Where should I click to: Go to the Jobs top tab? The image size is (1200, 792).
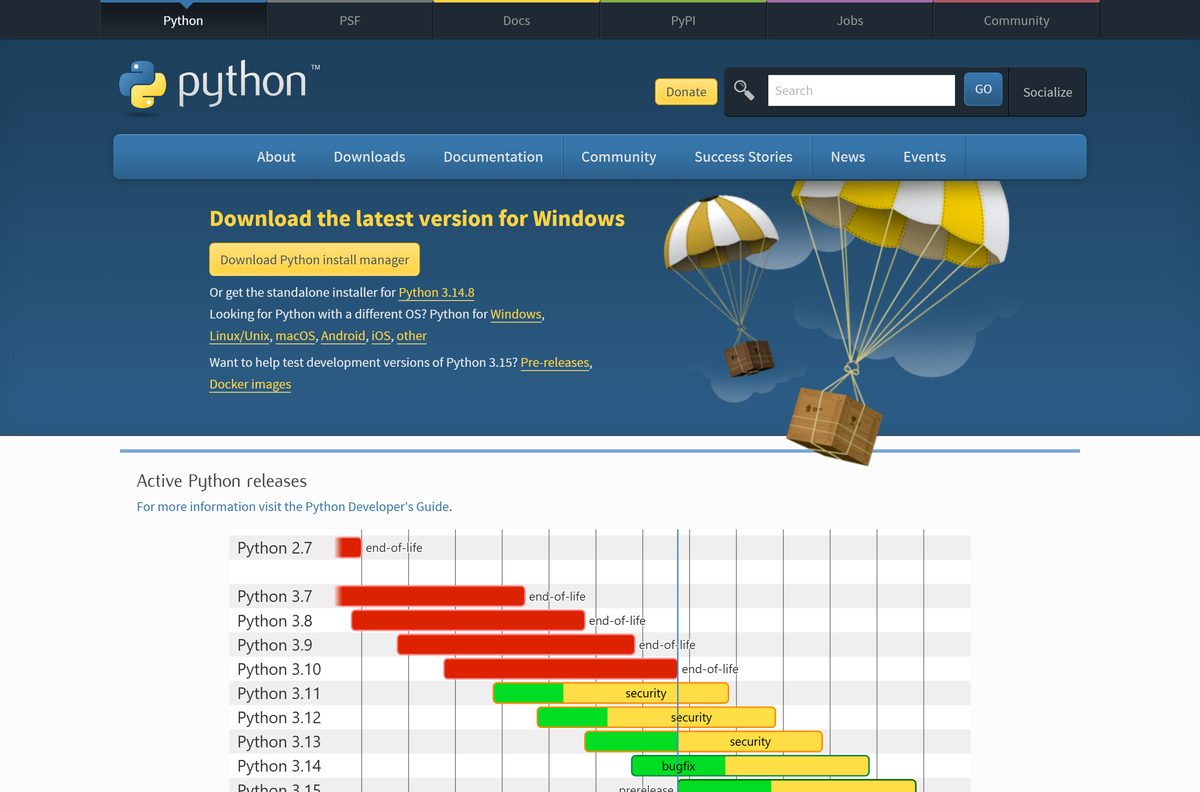point(850,20)
